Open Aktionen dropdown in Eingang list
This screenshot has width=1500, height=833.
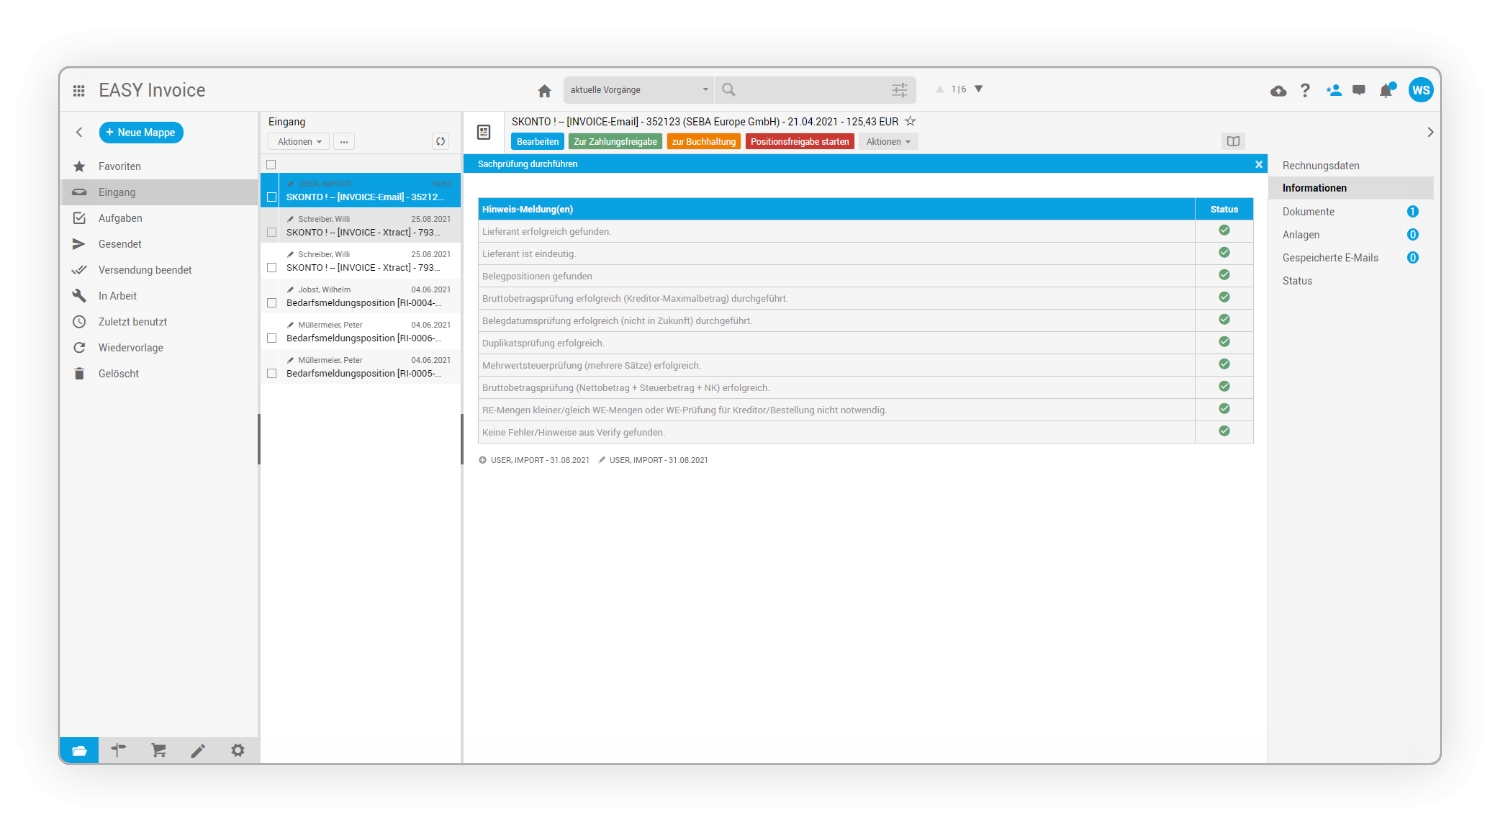pyautogui.click(x=299, y=142)
